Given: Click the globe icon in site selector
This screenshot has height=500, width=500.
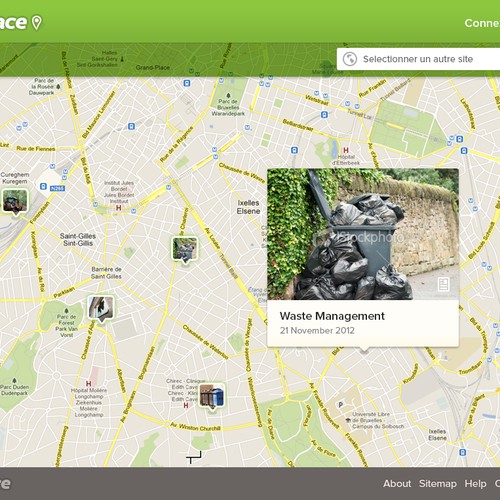Looking at the screenshot, I should [x=350, y=59].
